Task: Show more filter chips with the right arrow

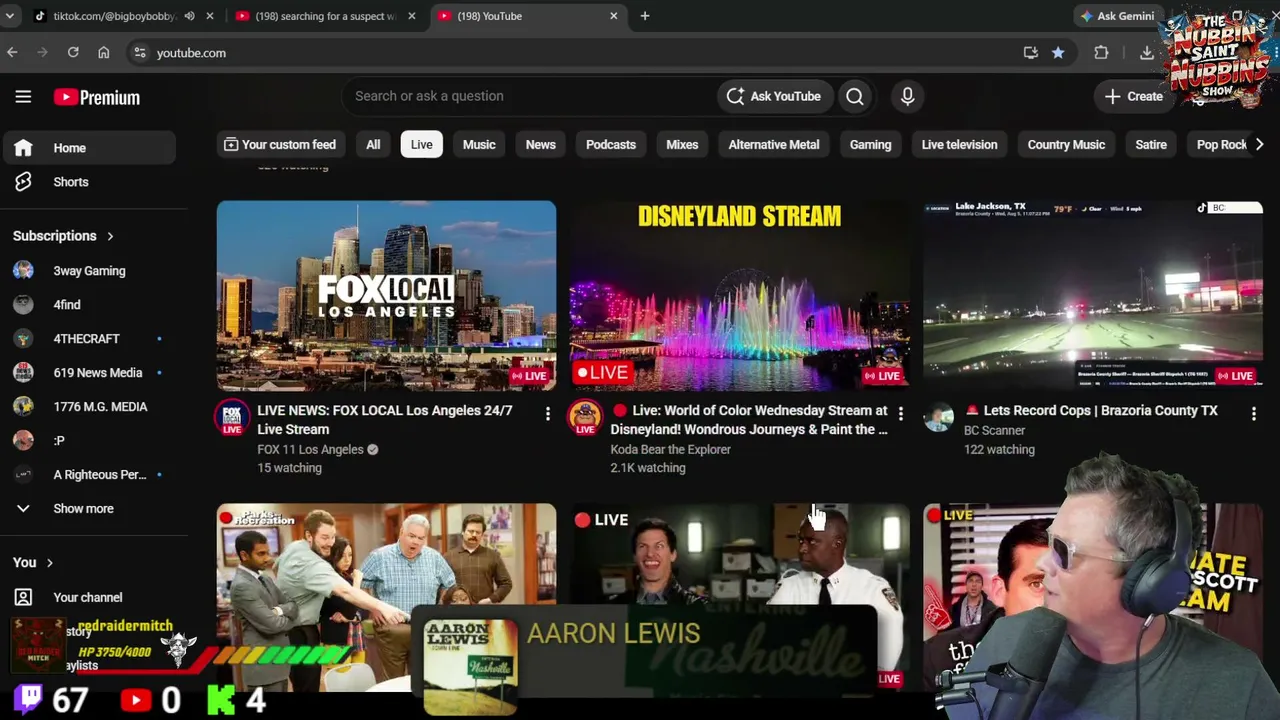Action: [x=1259, y=145]
